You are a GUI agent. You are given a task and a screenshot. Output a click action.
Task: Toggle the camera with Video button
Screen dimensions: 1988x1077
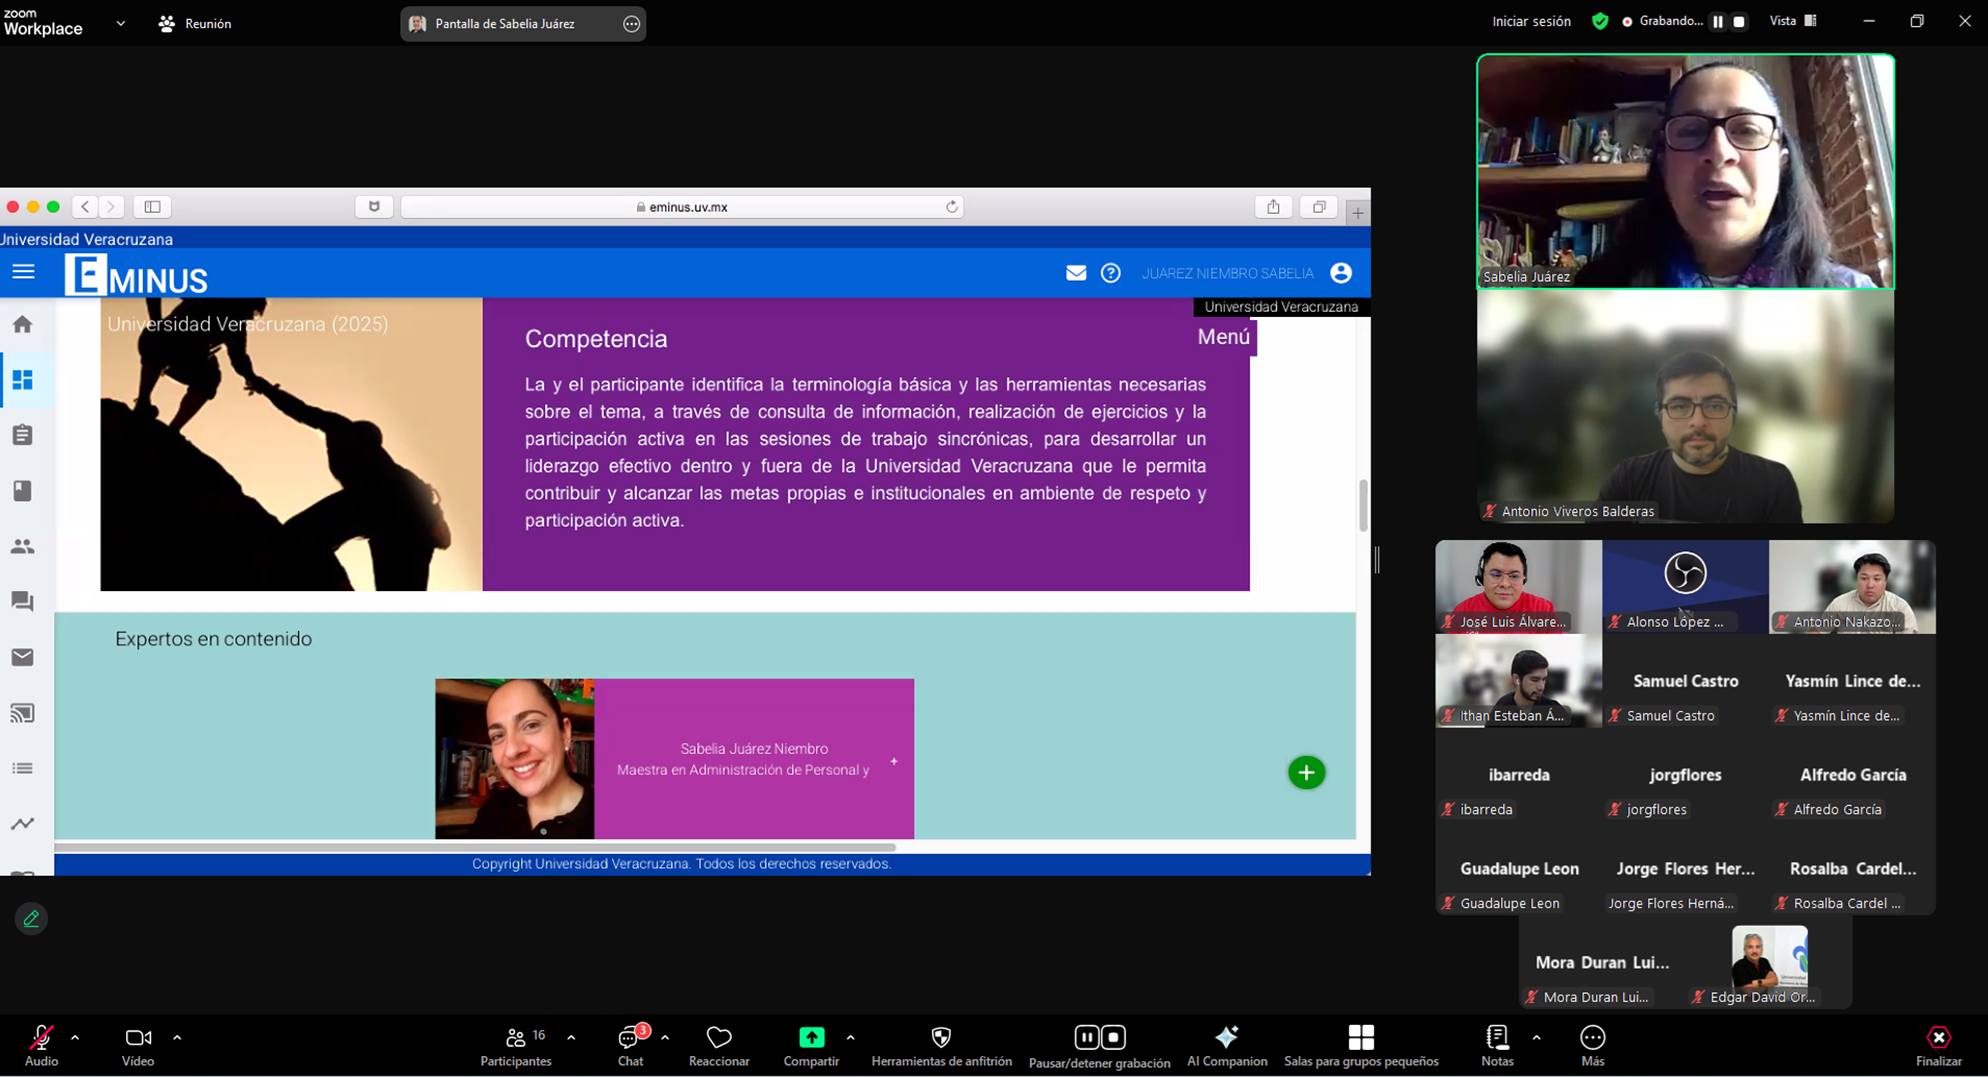(x=138, y=1045)
